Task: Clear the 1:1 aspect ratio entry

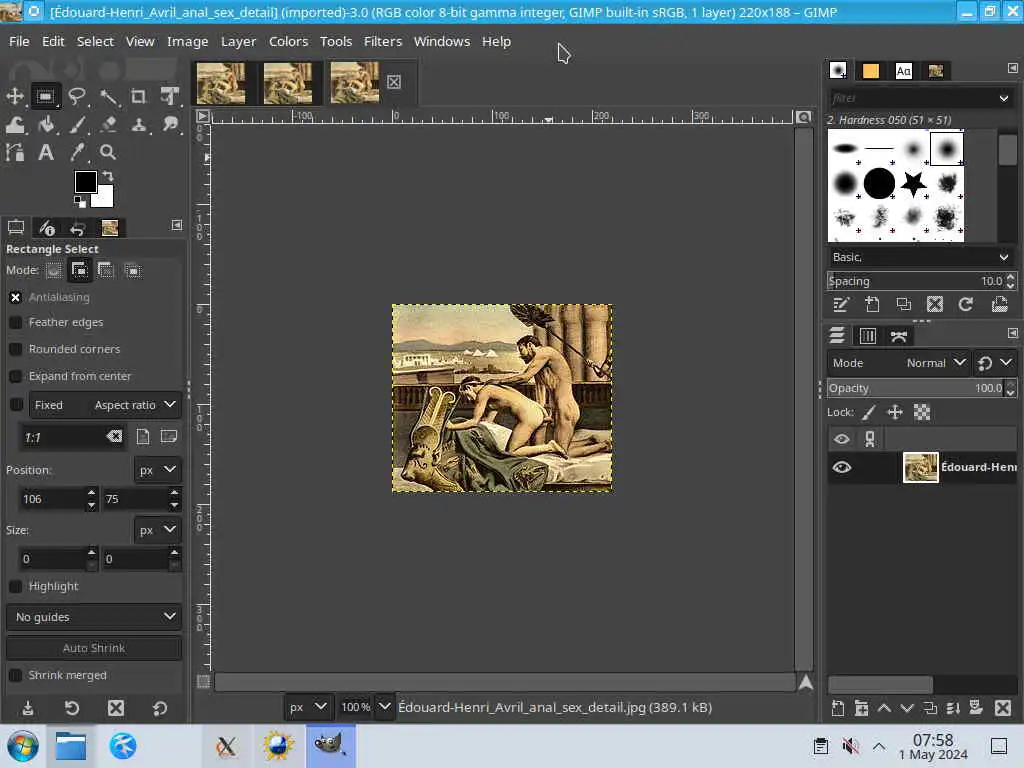Action: (x=114, y=436)
